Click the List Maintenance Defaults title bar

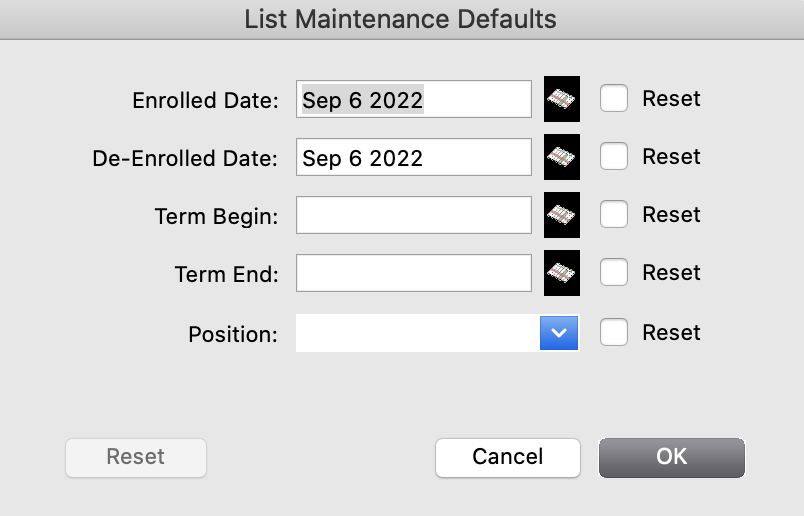pyautogui.click(x=401, y=19)
